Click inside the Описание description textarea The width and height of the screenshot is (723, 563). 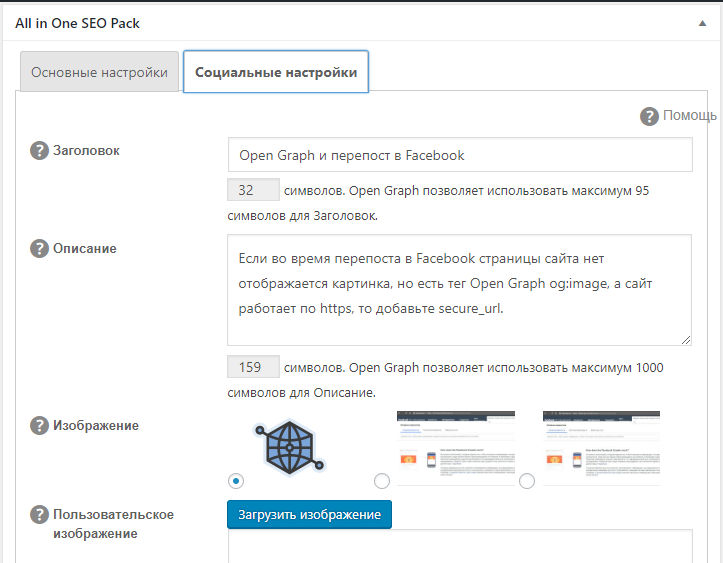(x=459, y=290)
